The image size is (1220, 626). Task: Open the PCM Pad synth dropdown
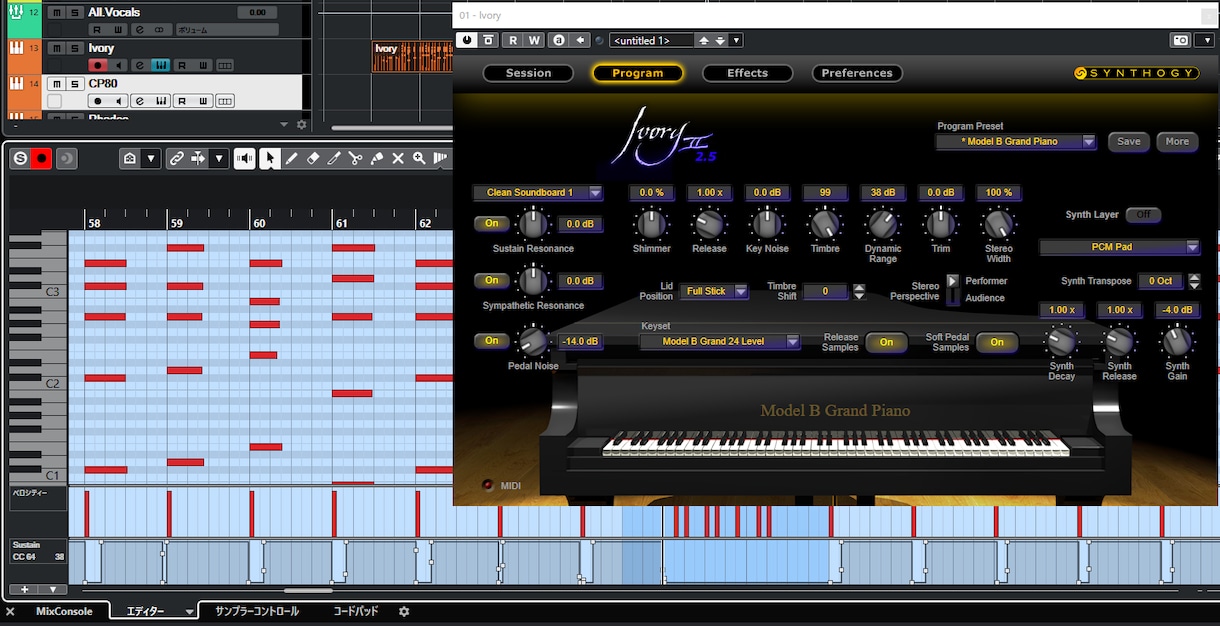(1119, 247)
